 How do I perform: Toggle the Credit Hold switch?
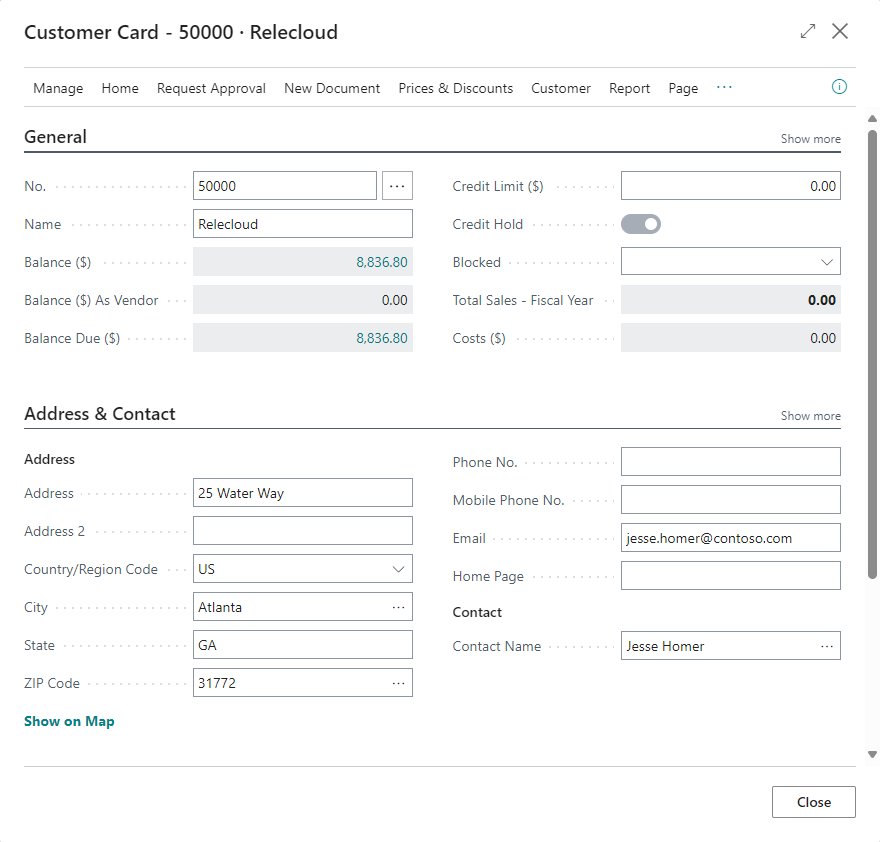(641, 224)
